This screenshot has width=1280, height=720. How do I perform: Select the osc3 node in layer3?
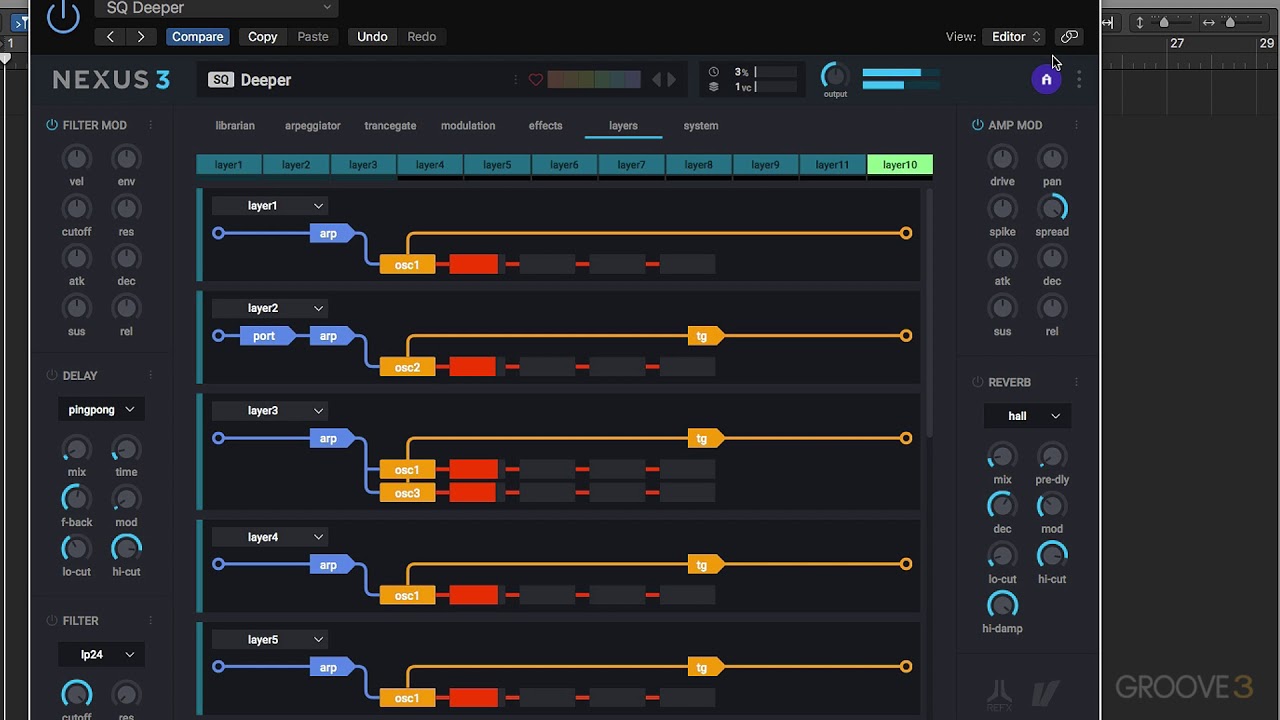(407, 493)
